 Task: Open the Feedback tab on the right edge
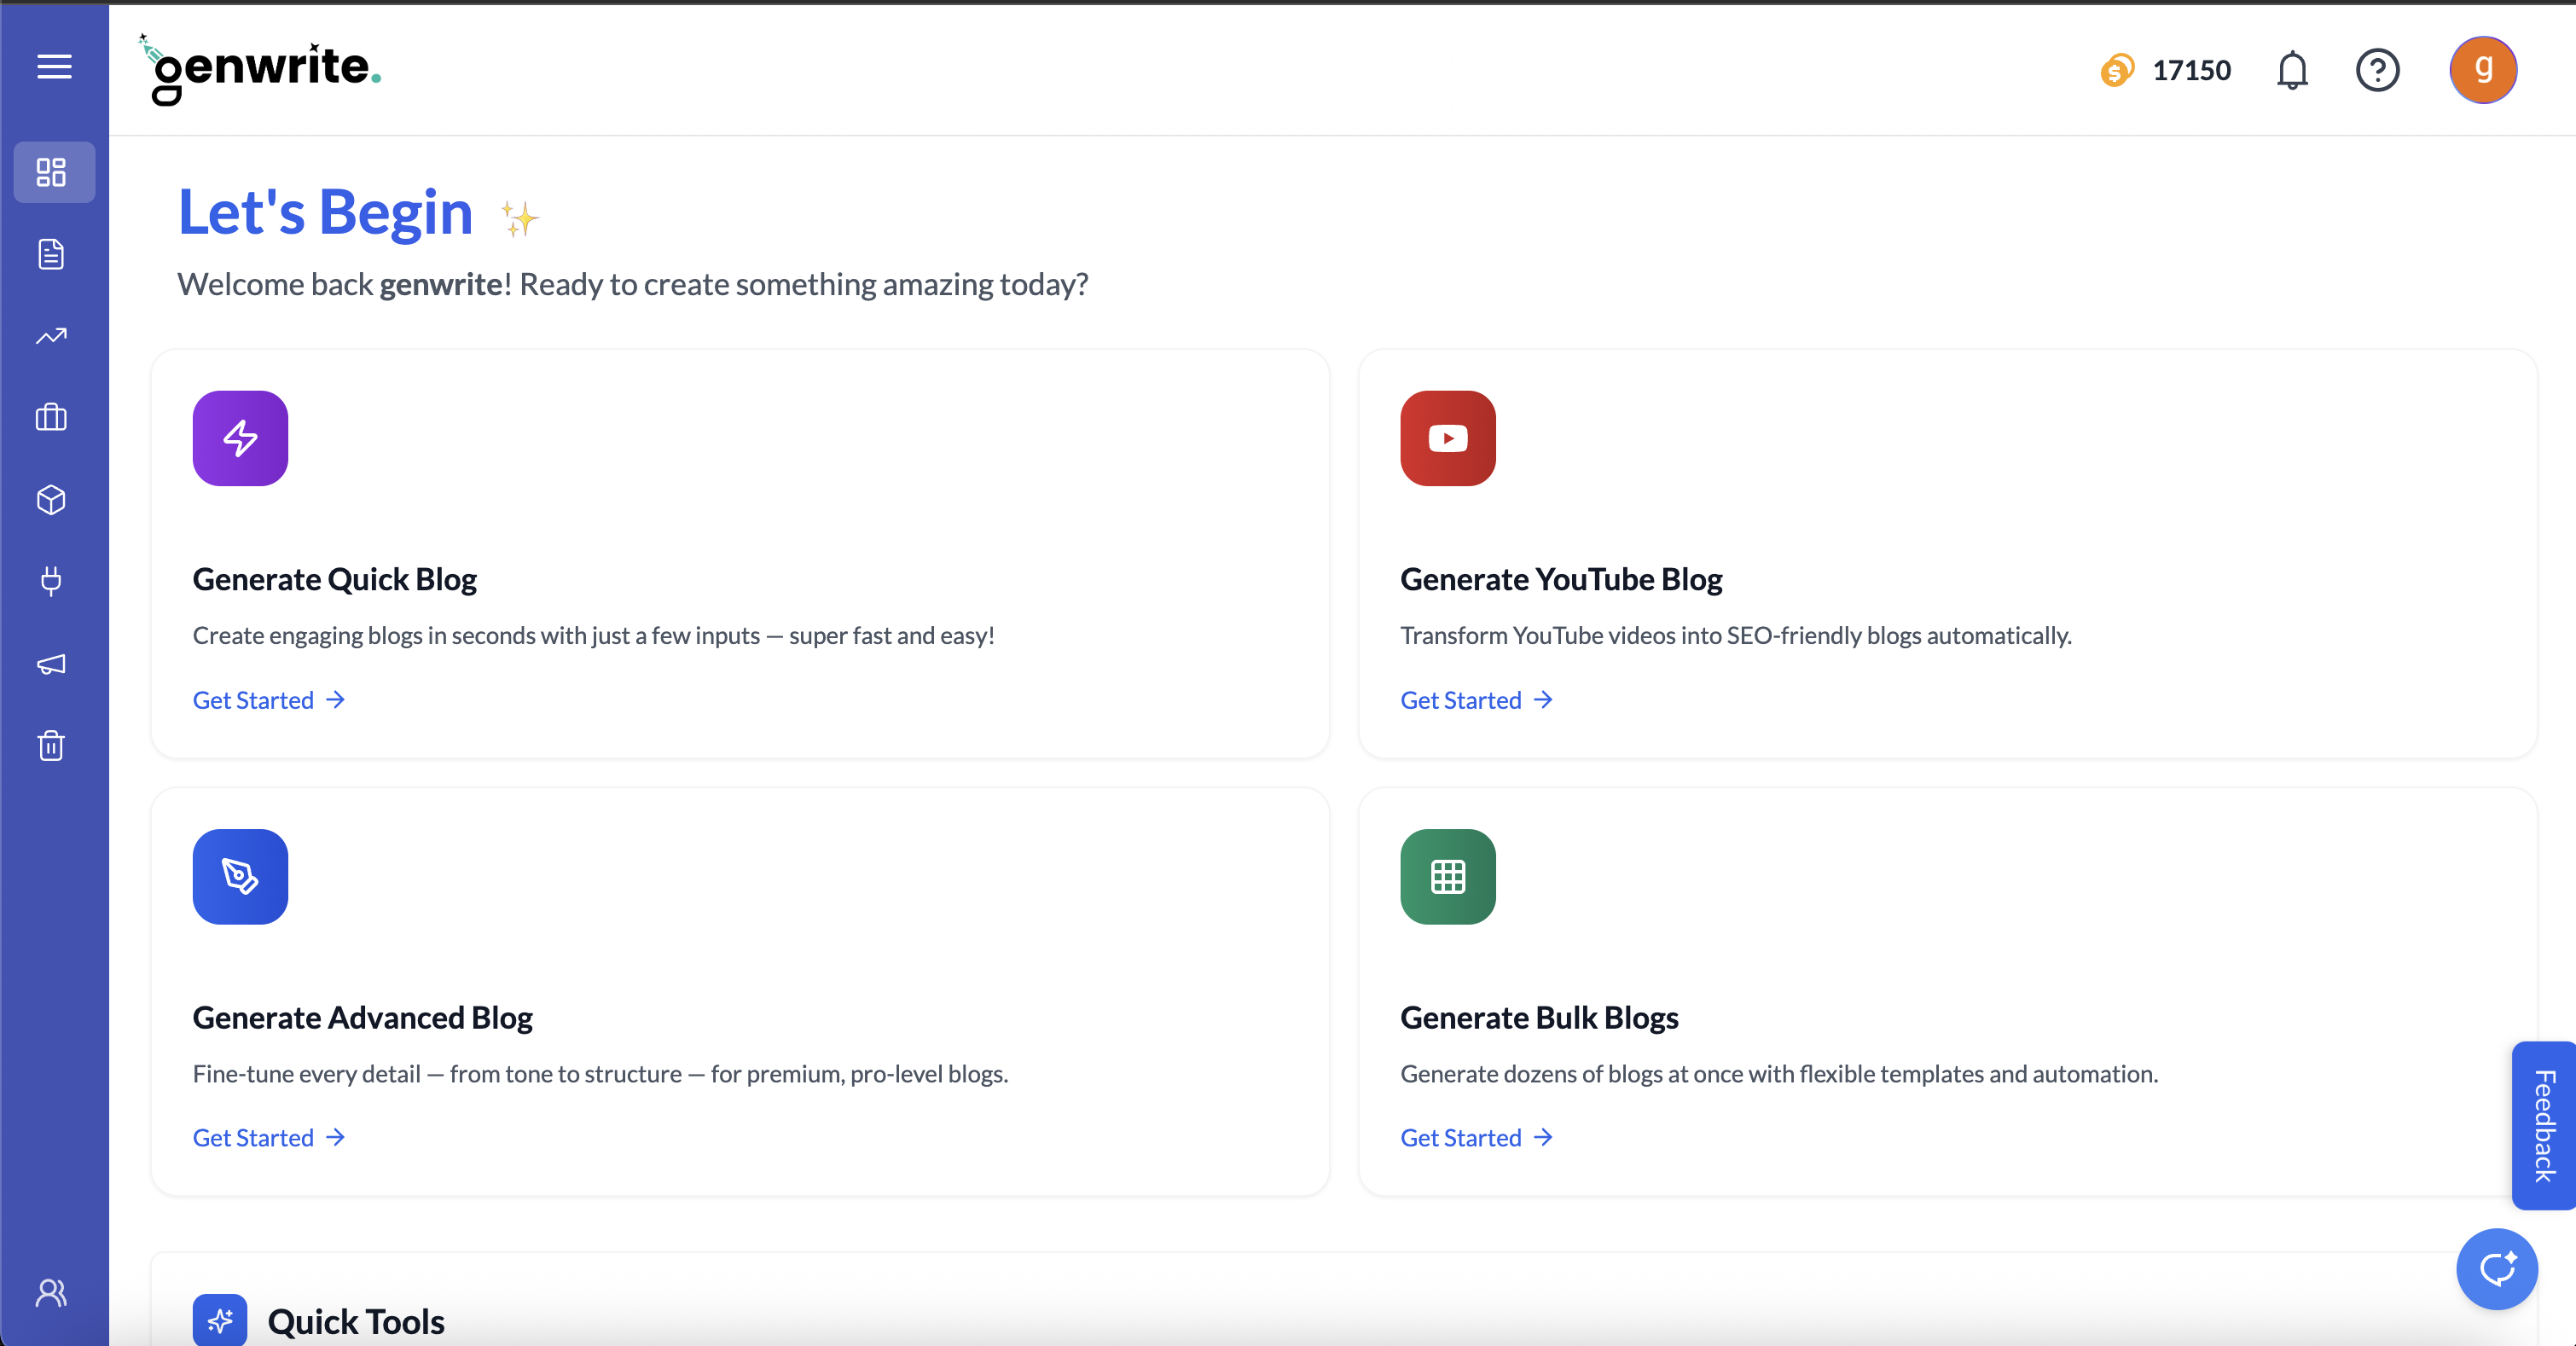tap(2545, 1124)
